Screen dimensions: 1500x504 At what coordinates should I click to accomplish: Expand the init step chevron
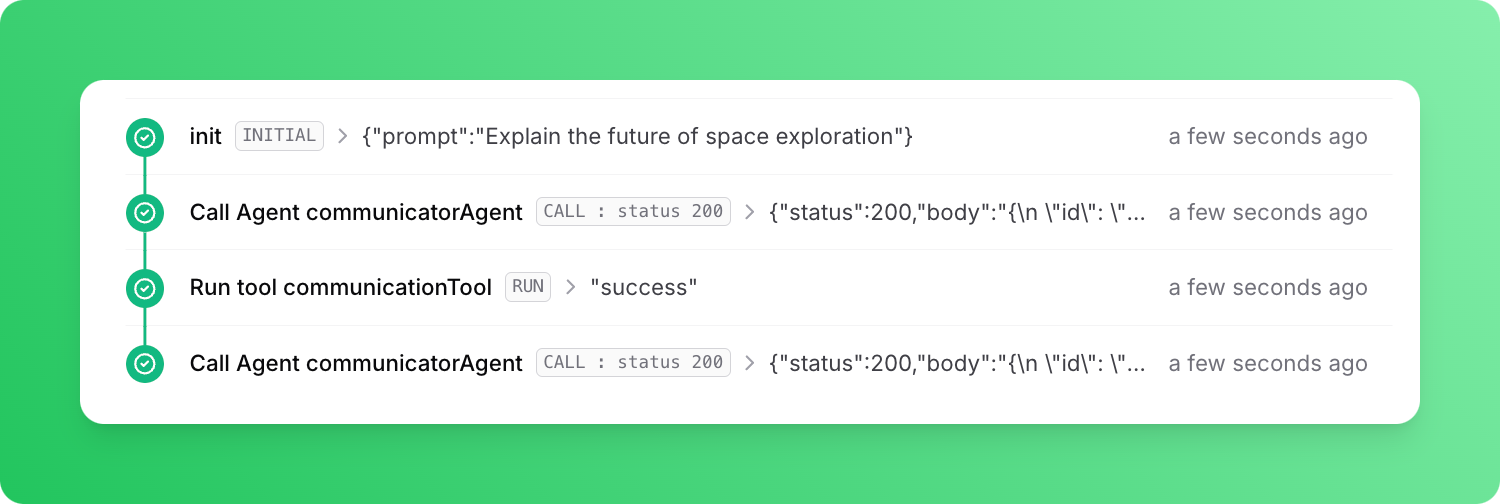(342, 136)
